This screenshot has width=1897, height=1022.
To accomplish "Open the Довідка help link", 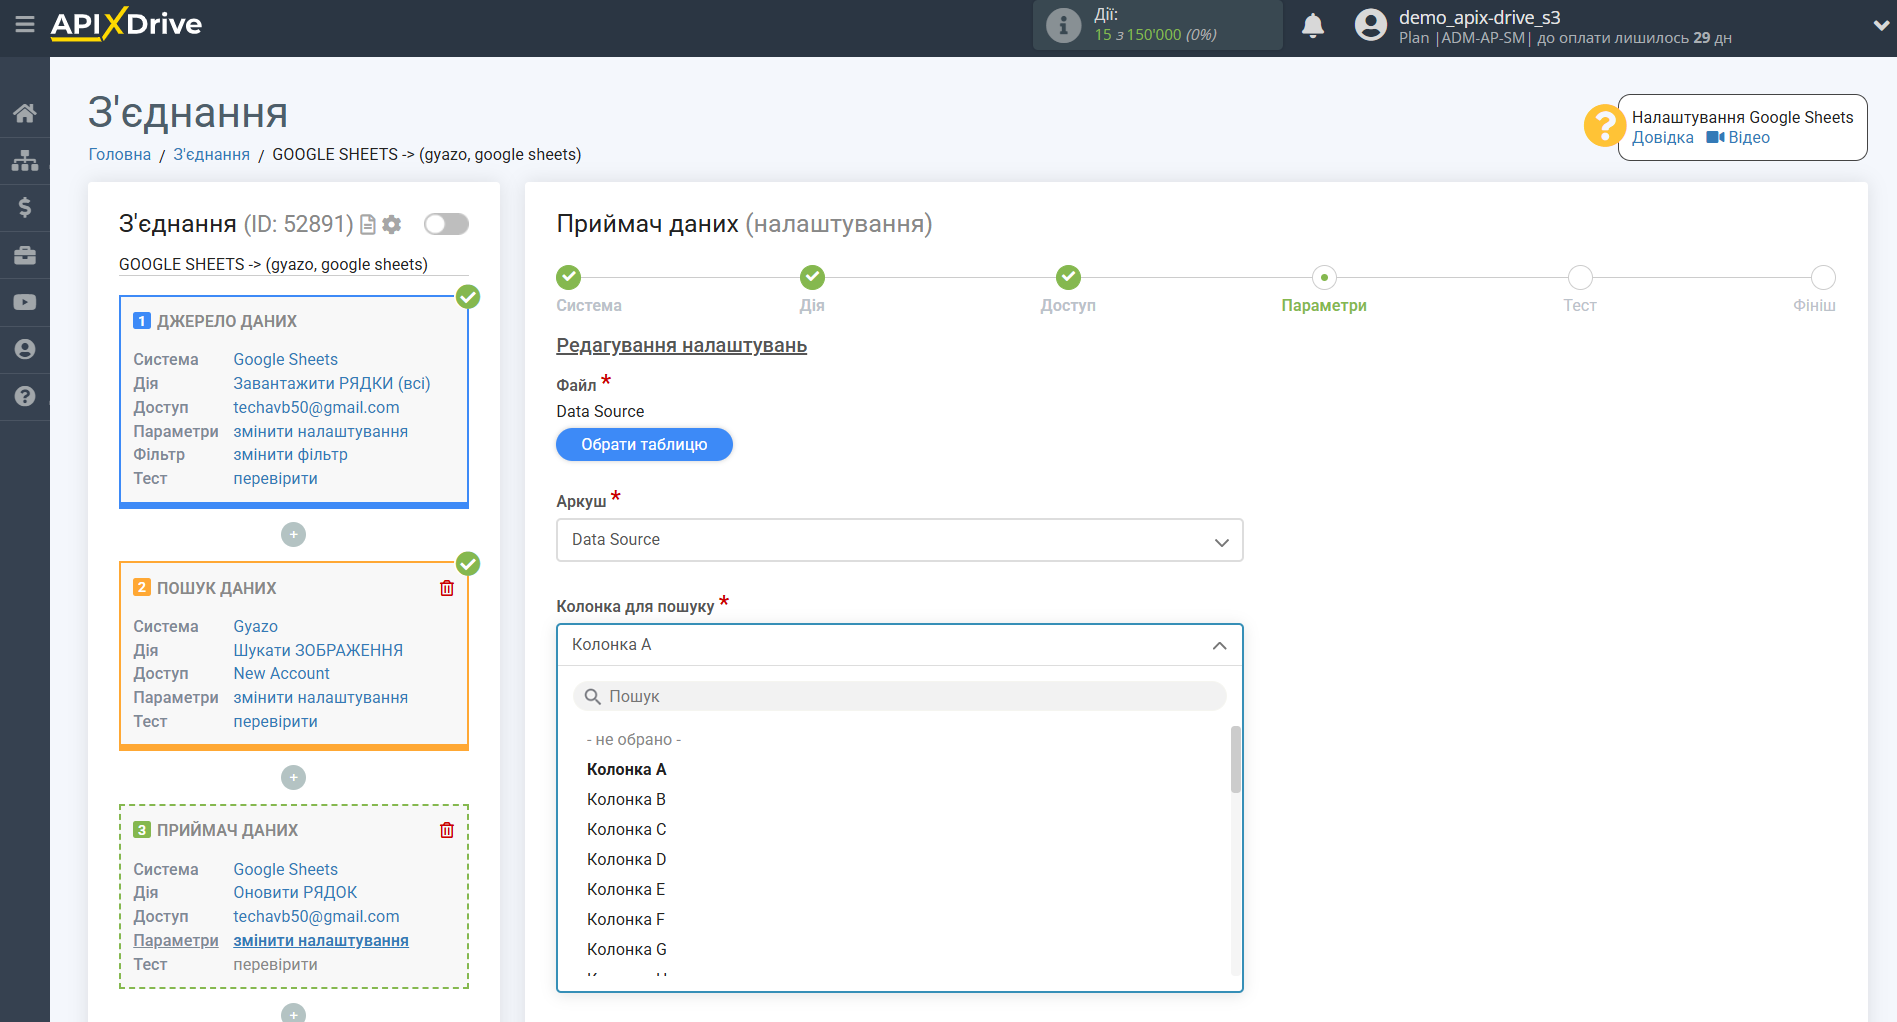I will click(x=1662, y=138).
